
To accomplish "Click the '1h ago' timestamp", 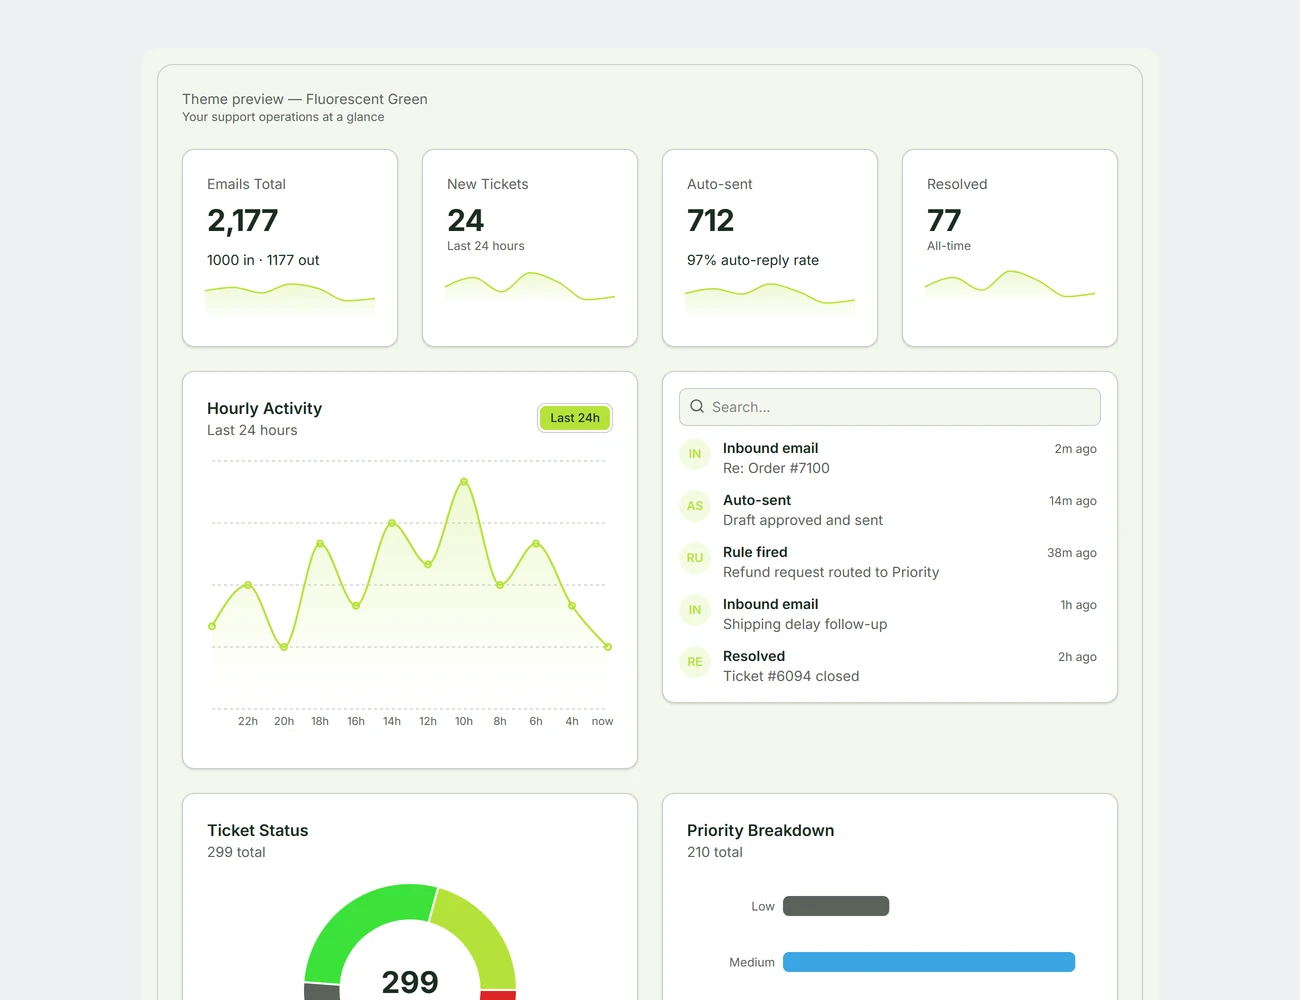I will tap(1078, 605).
